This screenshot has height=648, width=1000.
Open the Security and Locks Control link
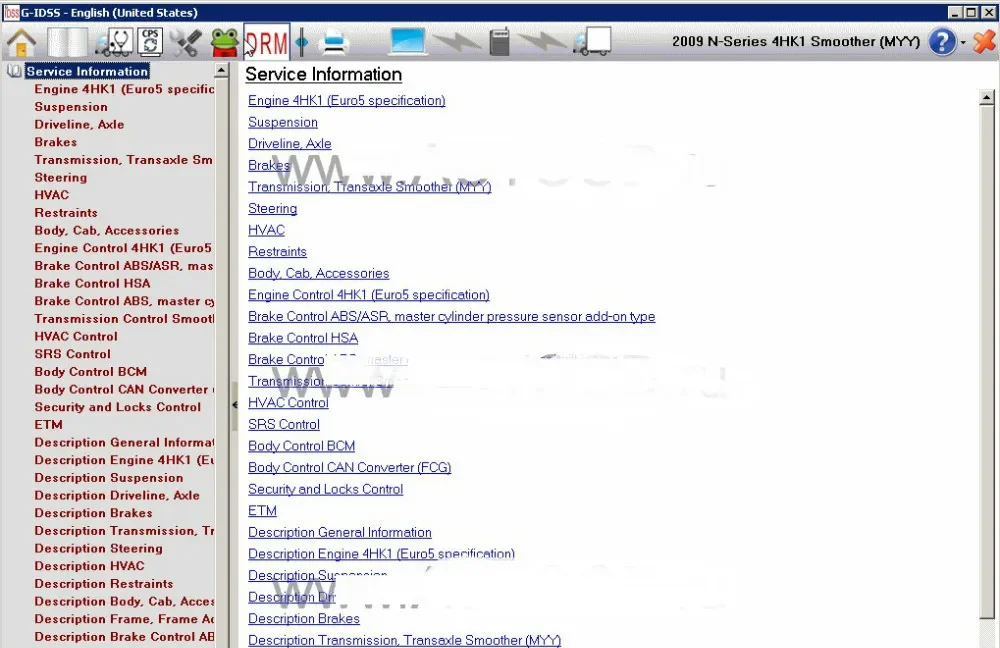[x=325, y=489]
